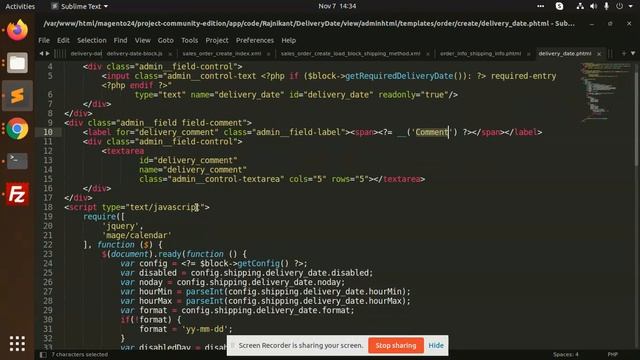Click the Sublime Text dock icon
The width and height of the screenshot is (640, 360).
click(17, 96)
